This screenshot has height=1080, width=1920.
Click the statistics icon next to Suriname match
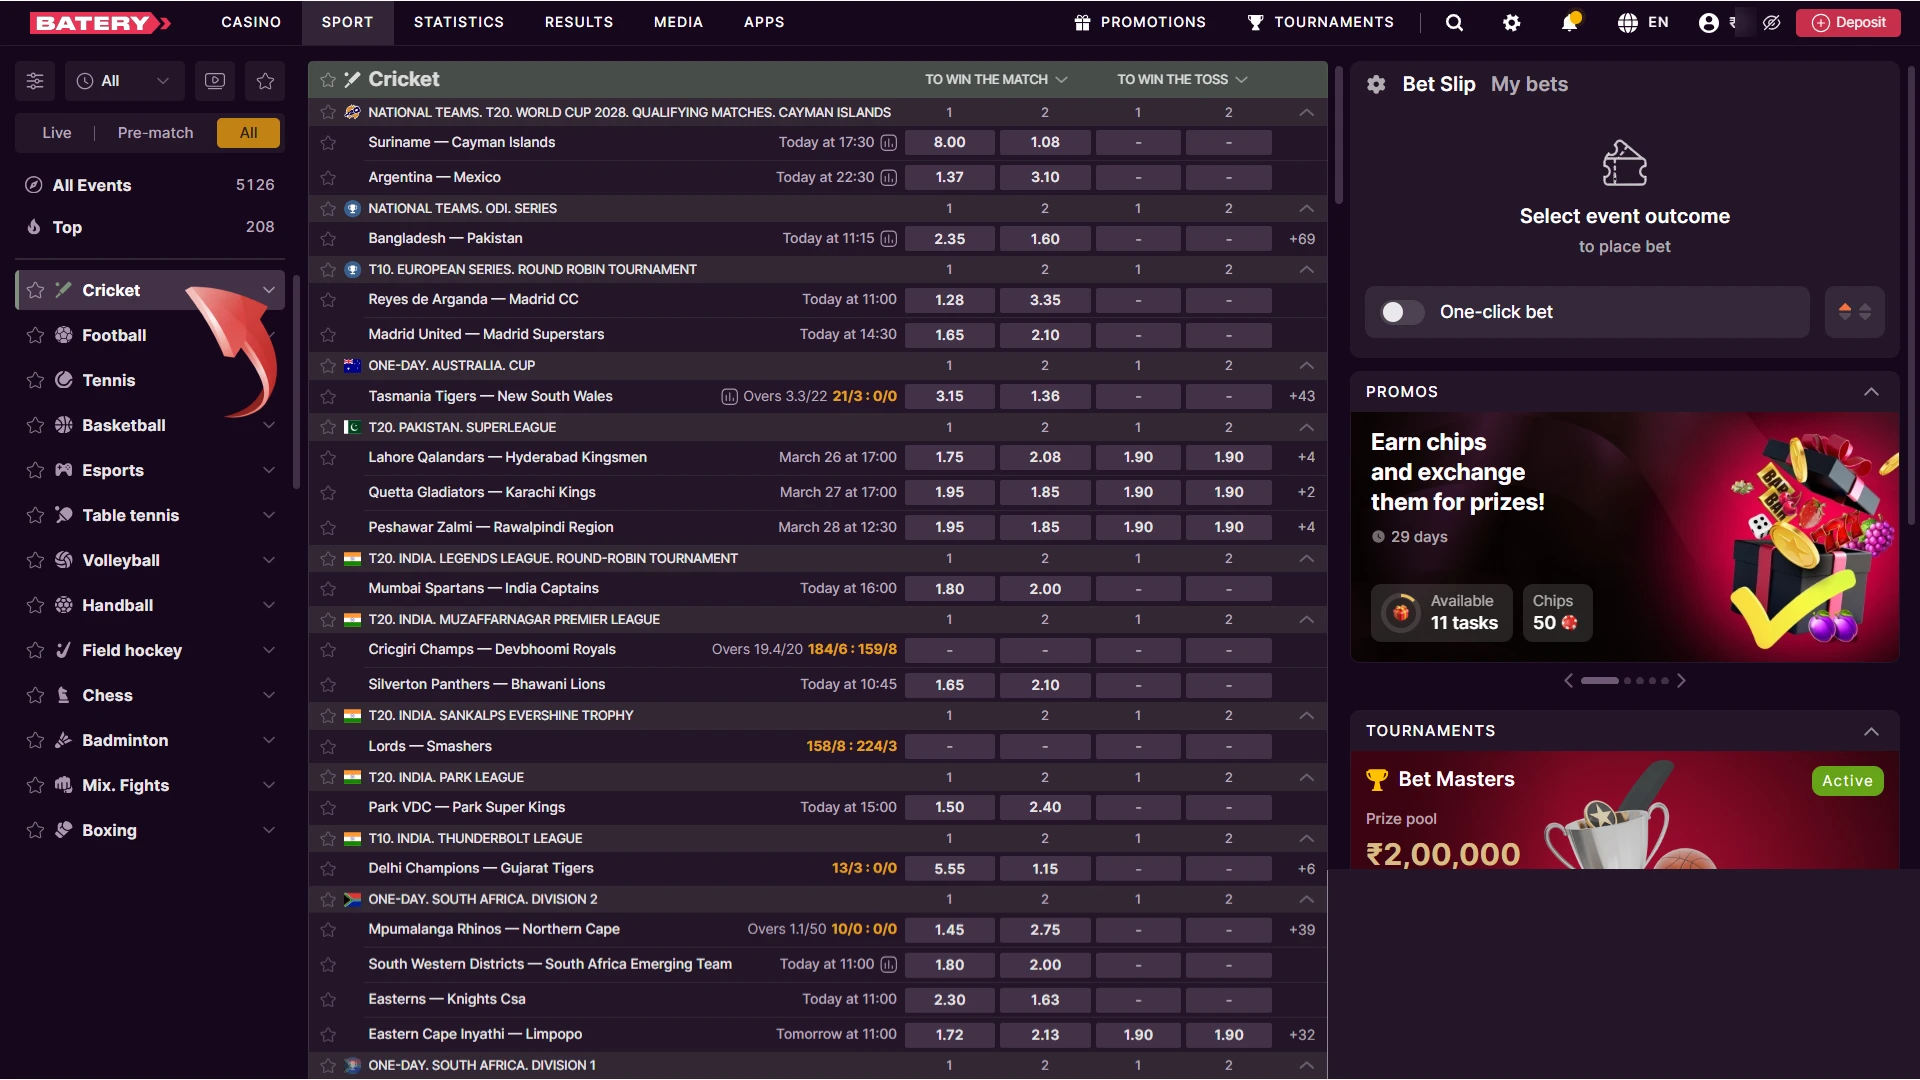click(889, 142)
